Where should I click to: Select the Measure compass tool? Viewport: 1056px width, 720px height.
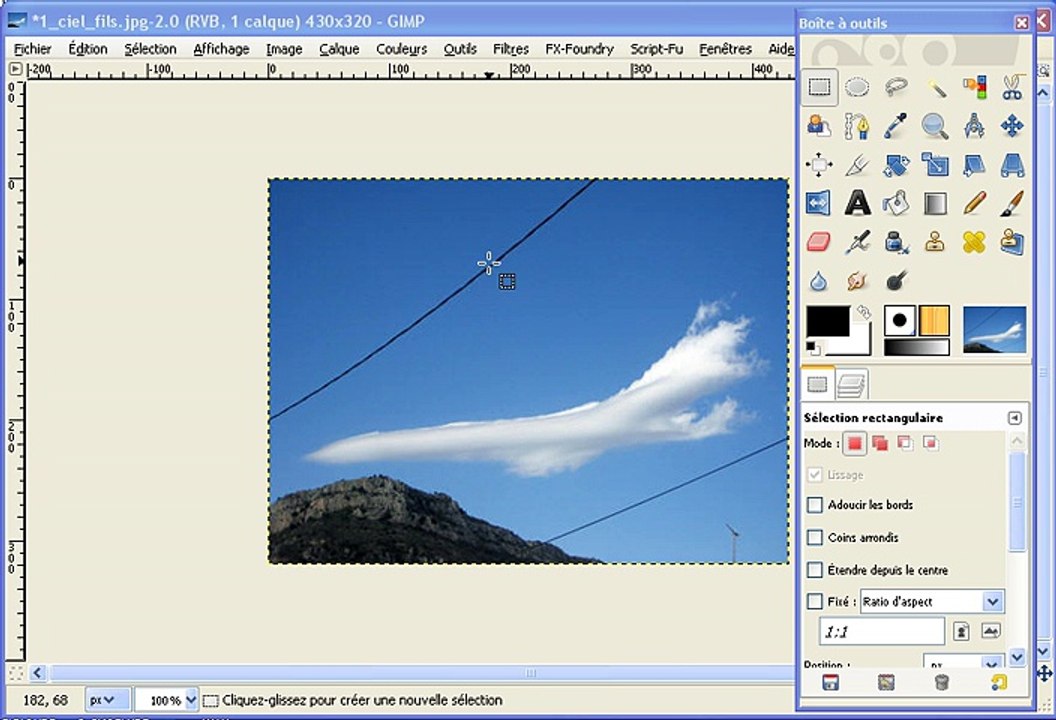974,125
